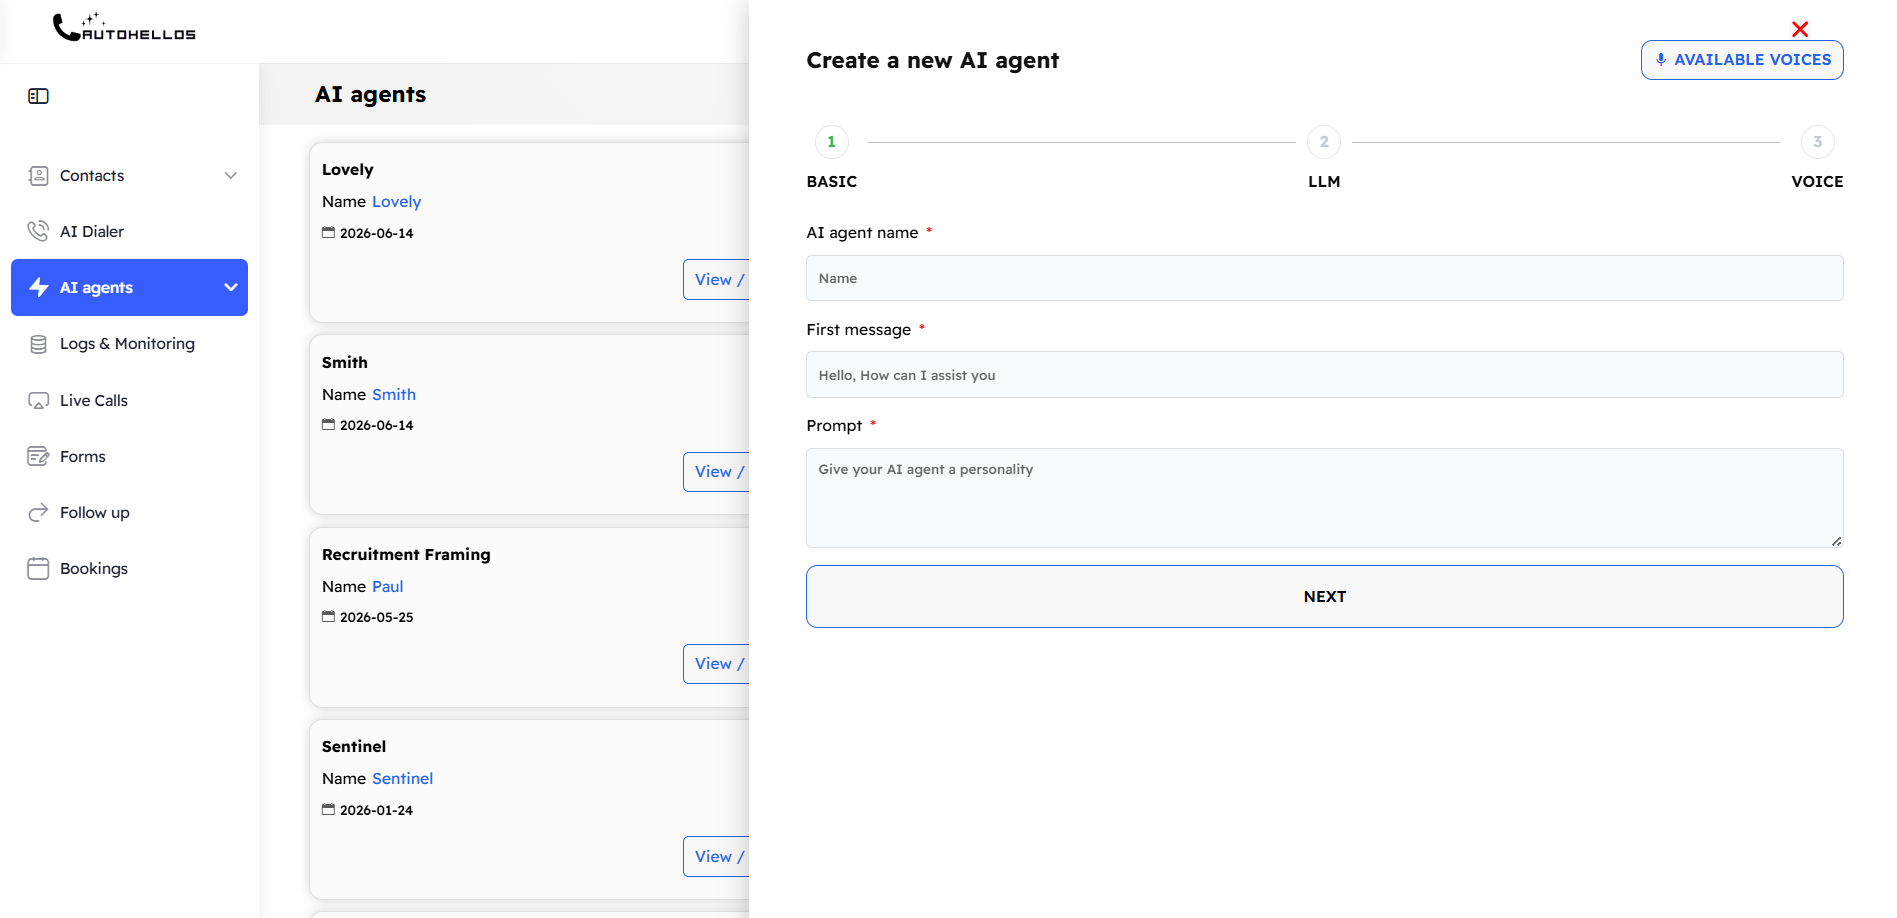Viewport: 1897px width, 918px height.
Task: Expand the Contacts menu chevron
Action: [x=231, y=176]
